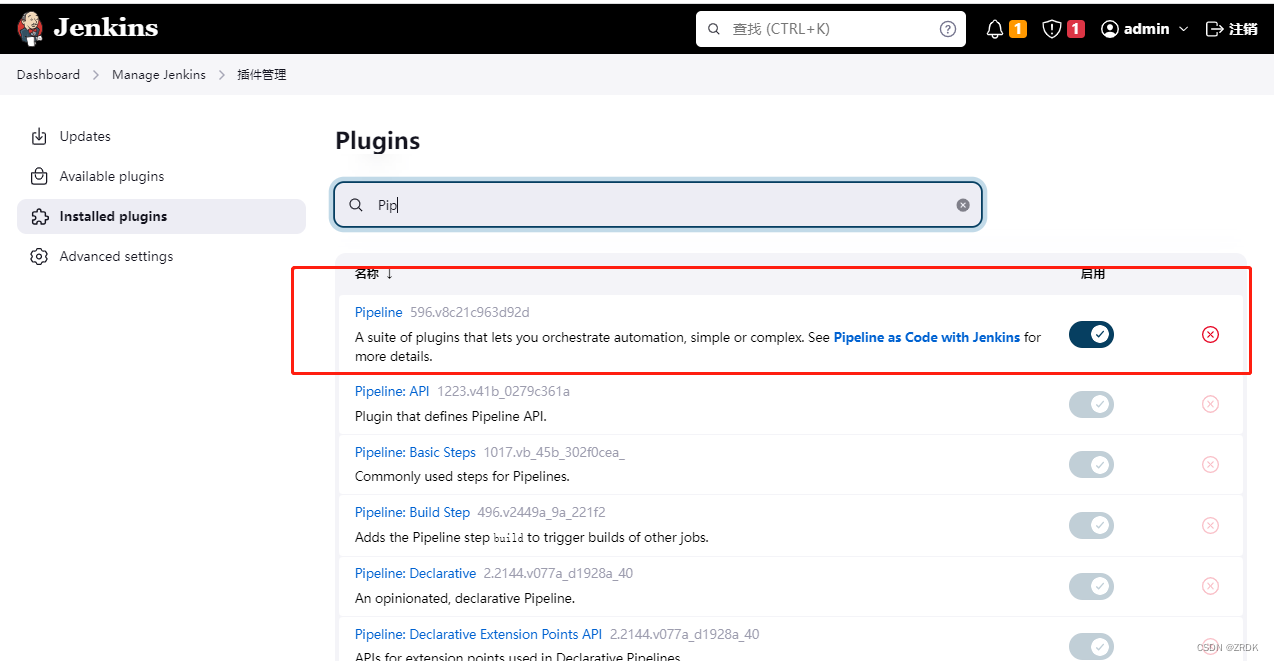The height and width of the screenshot is (661, 1274).
Task: Click the Updates download icon in the sidebar
Action: click(39, 136)
